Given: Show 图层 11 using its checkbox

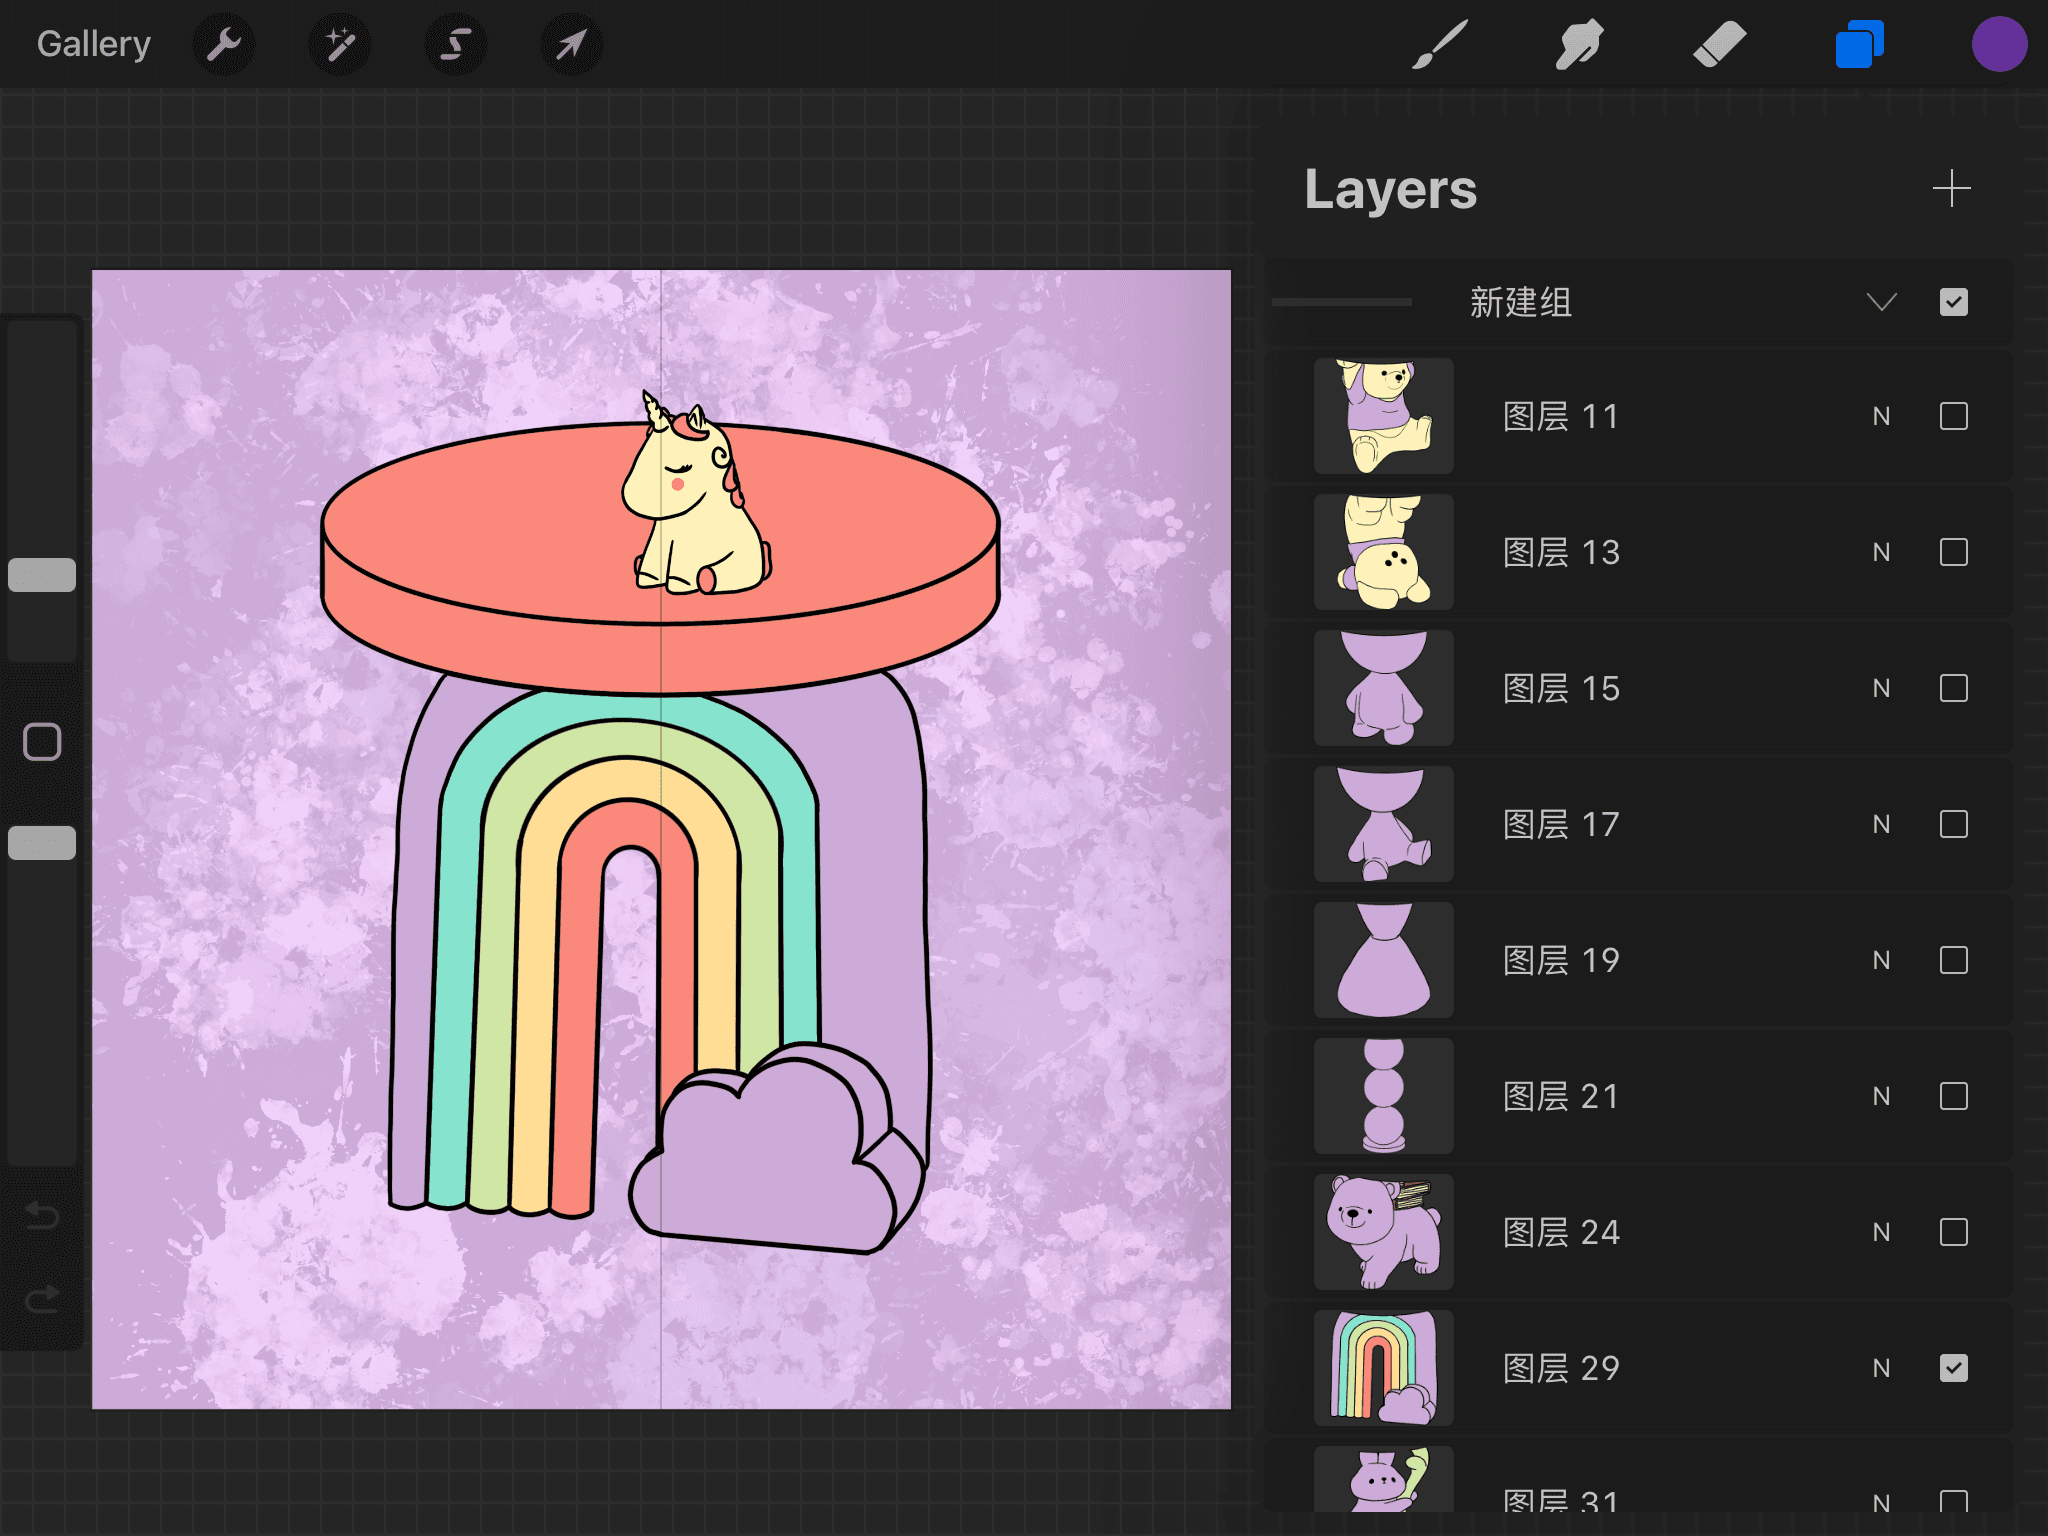Looking at the screenshot, I should [1953, 416].
